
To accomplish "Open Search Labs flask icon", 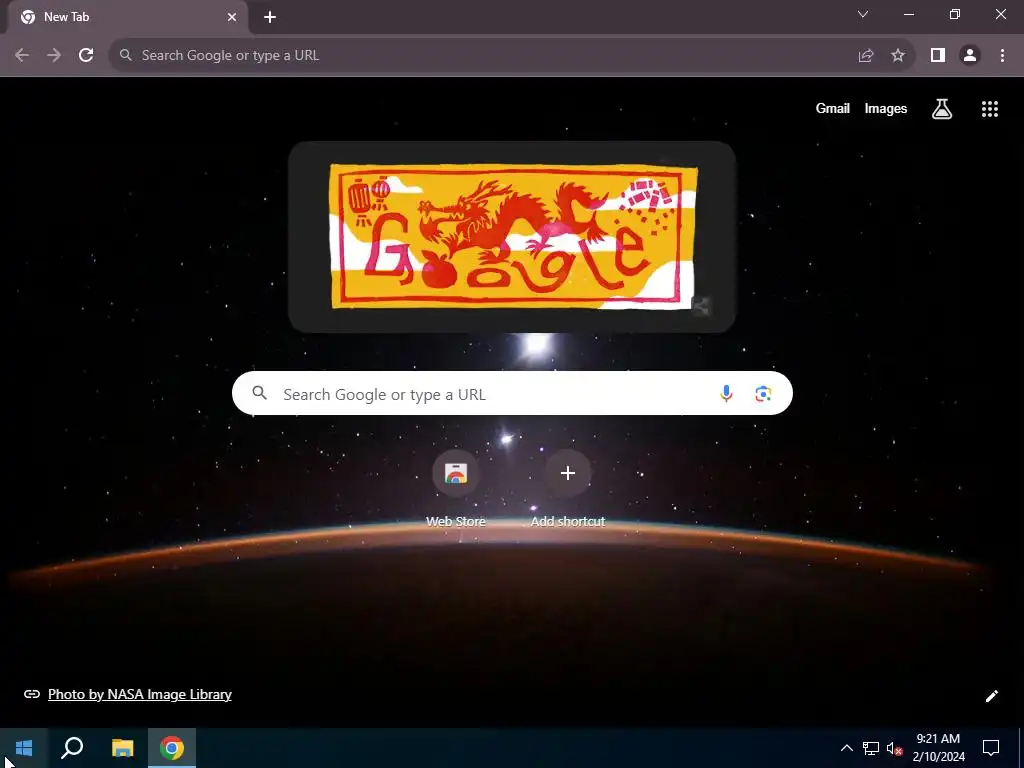I will tap(941, 109).
